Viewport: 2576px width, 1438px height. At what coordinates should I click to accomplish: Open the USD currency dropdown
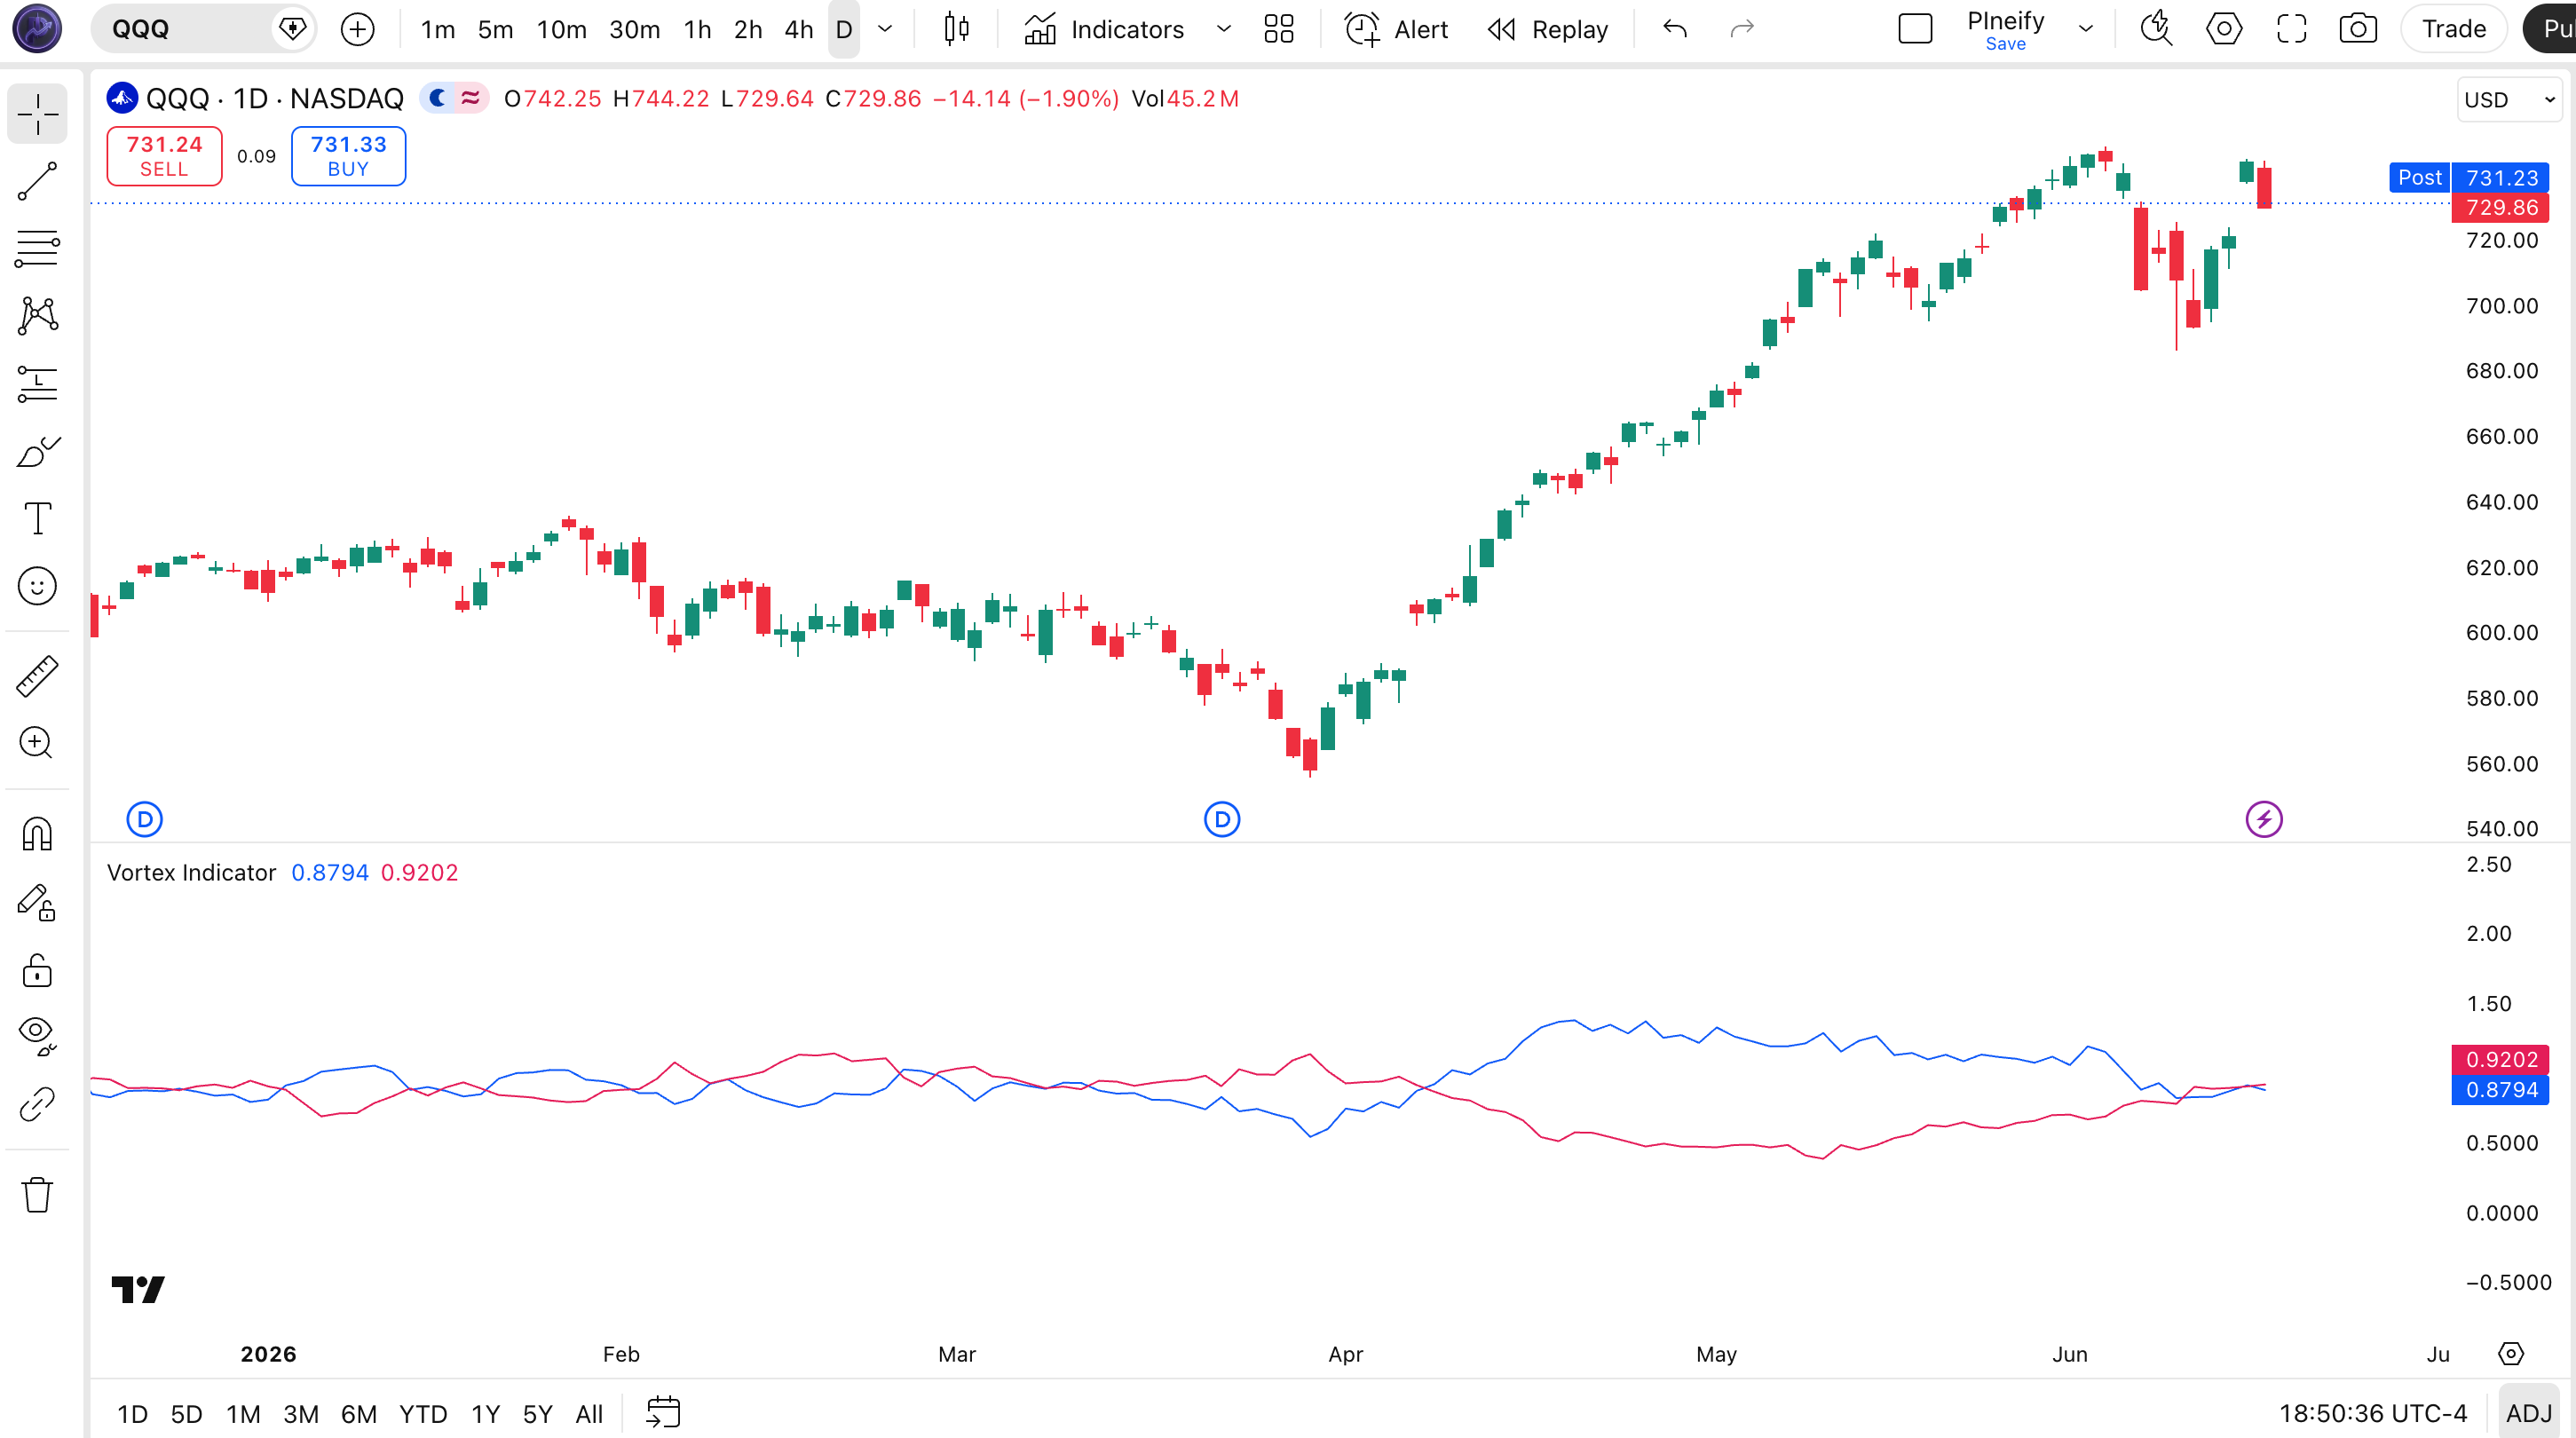tap(2510, 99)
